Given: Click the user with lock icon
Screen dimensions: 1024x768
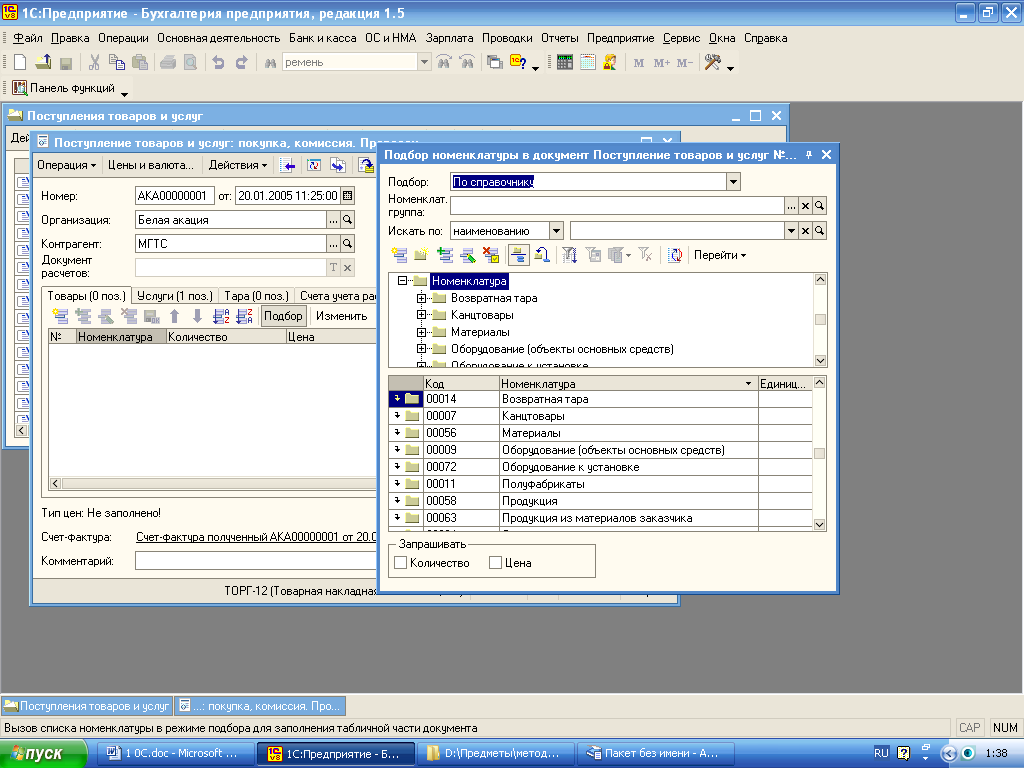Looking at the screenshot, I should [x=610, y=62].
